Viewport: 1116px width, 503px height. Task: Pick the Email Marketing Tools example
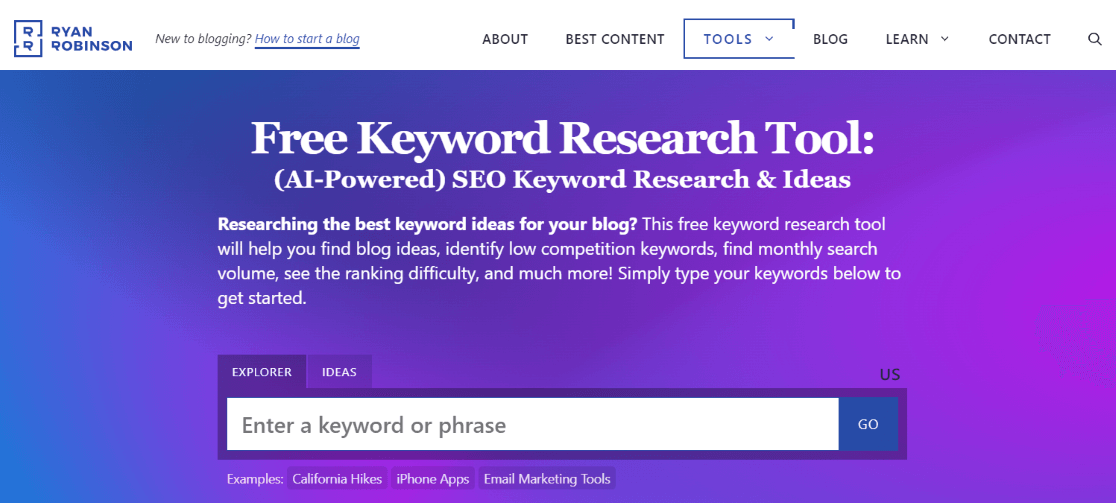click(x=547, y=479)
